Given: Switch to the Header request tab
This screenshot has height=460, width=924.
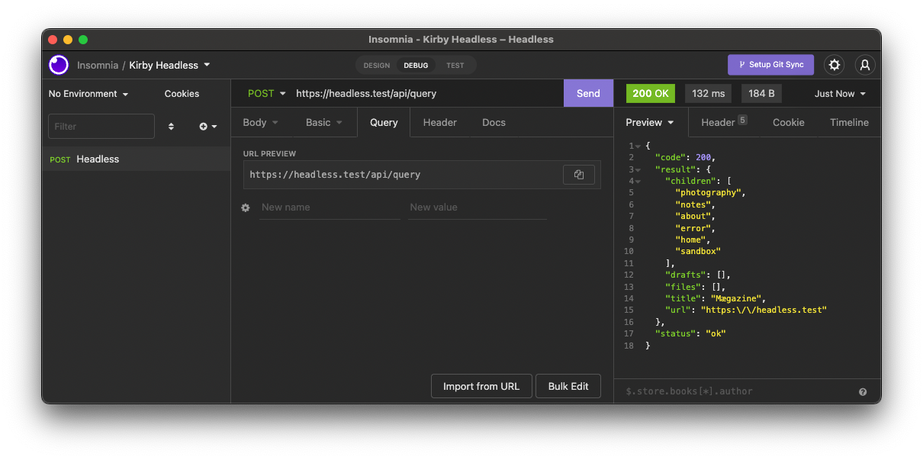Looking at the screenshot, I should click(x=440, y=123).
